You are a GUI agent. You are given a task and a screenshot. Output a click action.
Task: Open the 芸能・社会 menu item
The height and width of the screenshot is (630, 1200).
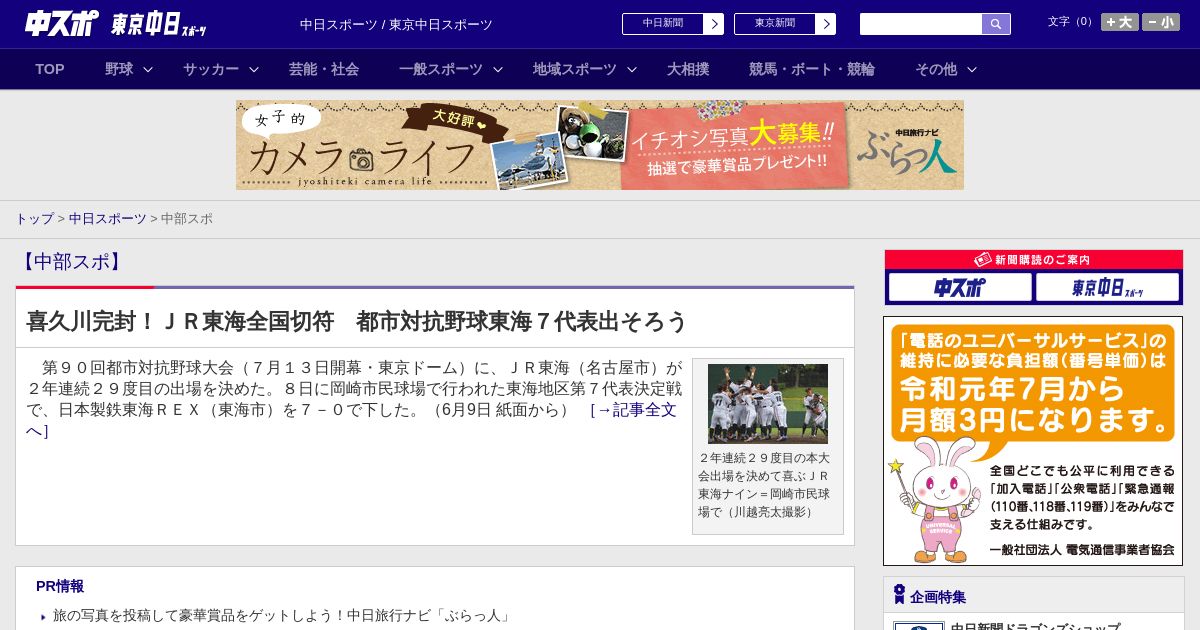pos(324,69)
